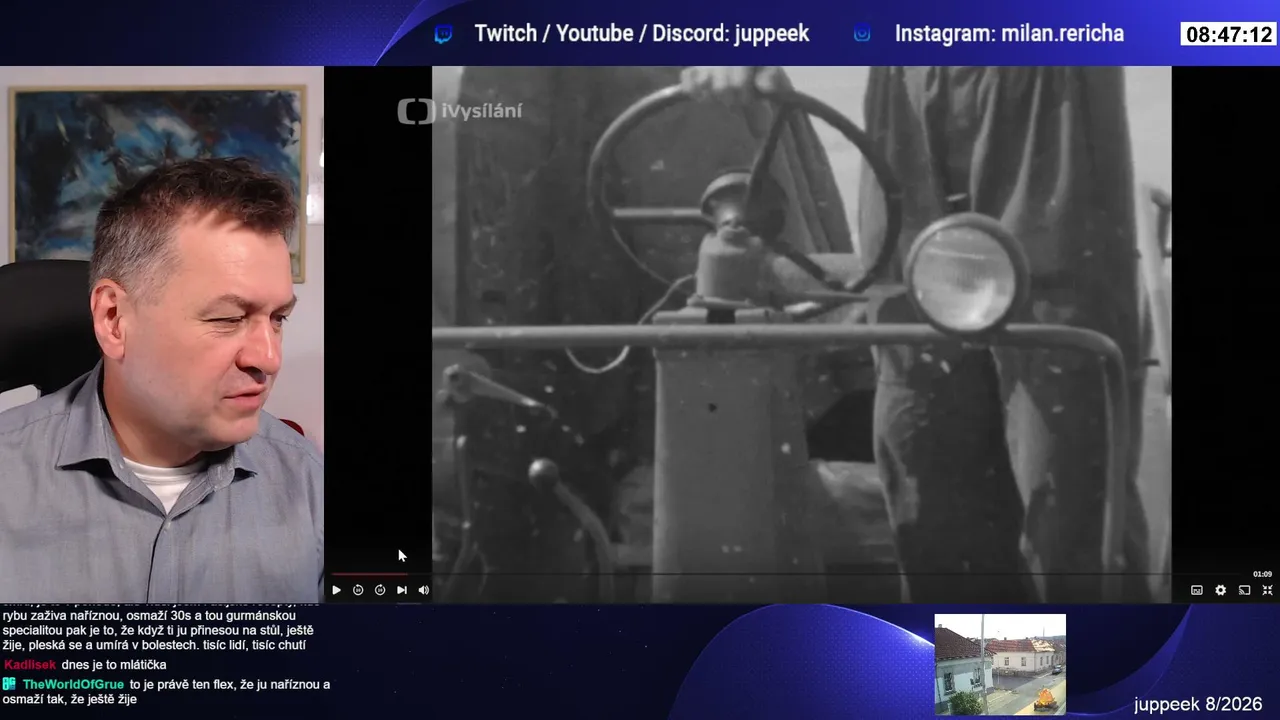Open the street camera thumbnail
Viewport: 1280px width, 720px height.
point(1000,664)
